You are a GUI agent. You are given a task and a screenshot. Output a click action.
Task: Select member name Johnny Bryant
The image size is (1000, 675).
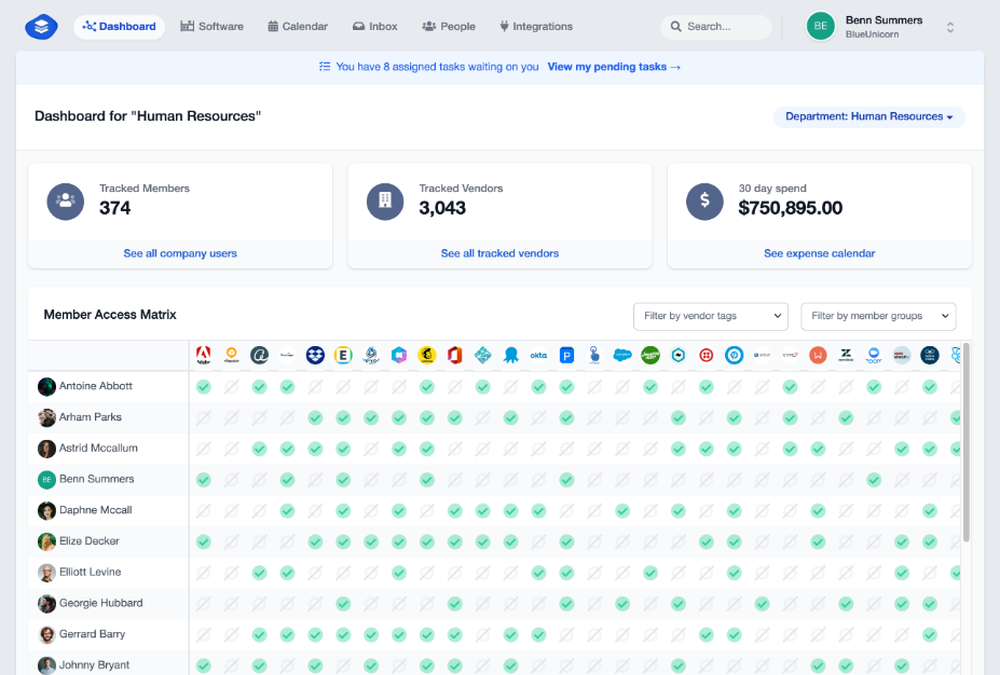point(94,665)
